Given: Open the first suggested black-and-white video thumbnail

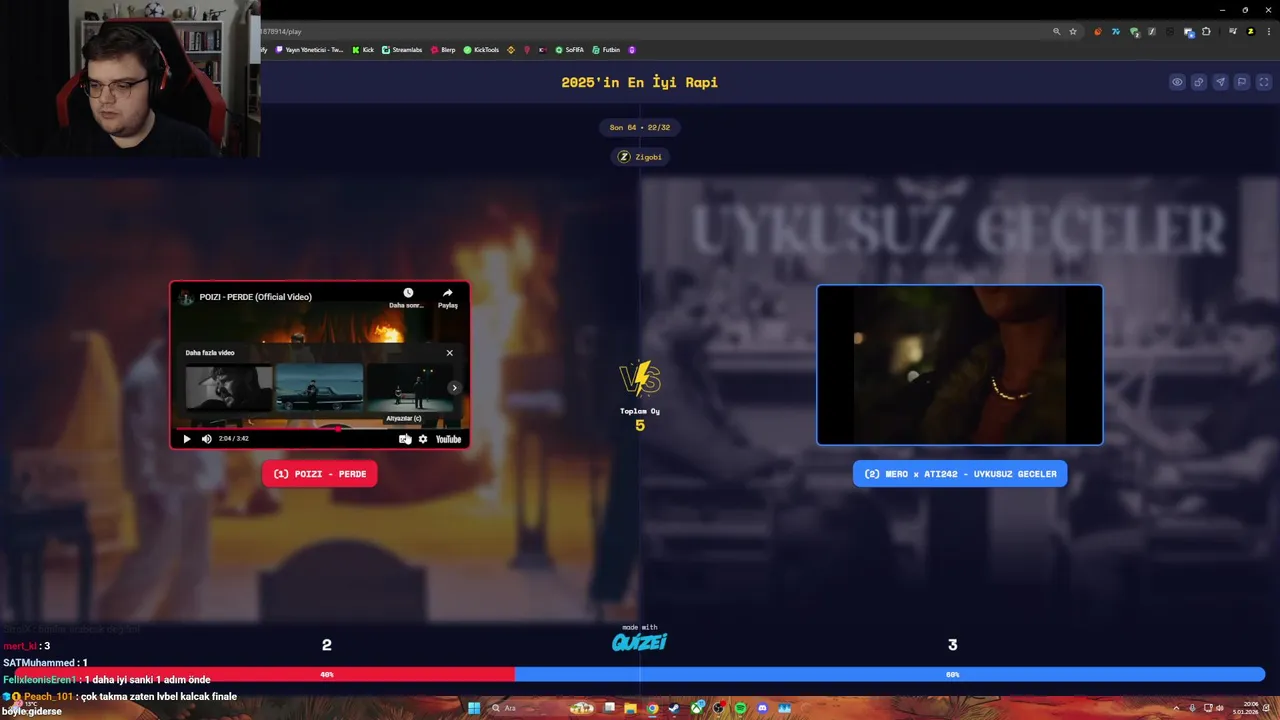Looking at the screenshot, I should pos(228,387).
